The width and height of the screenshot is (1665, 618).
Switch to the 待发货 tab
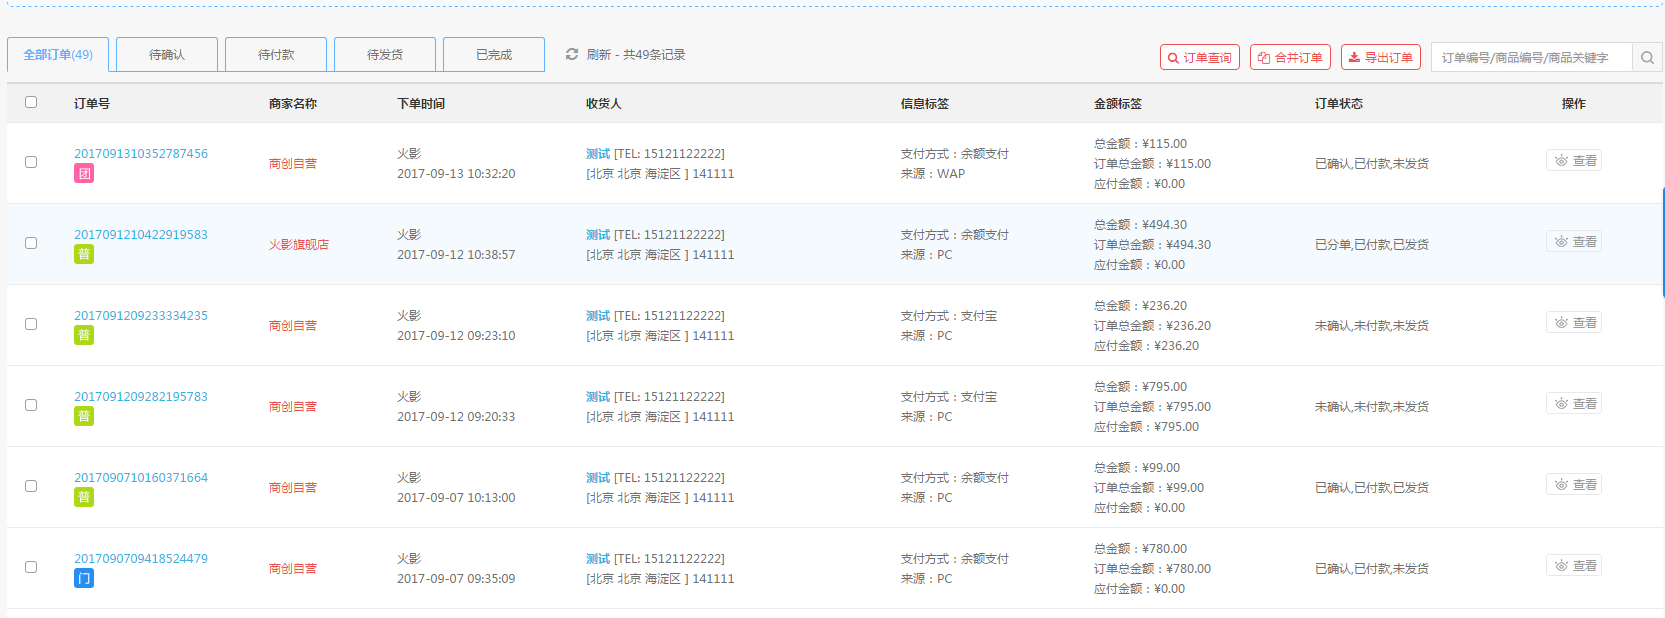point(385,55)
